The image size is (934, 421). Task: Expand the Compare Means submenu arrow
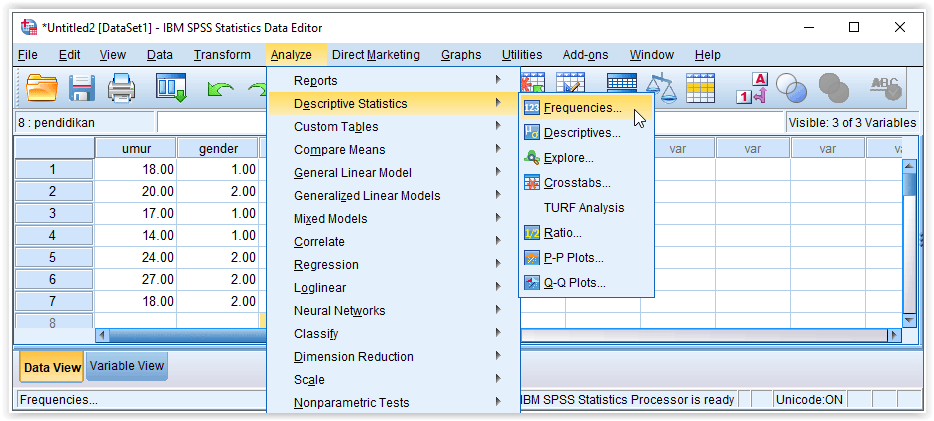click(x=498, y=148)
